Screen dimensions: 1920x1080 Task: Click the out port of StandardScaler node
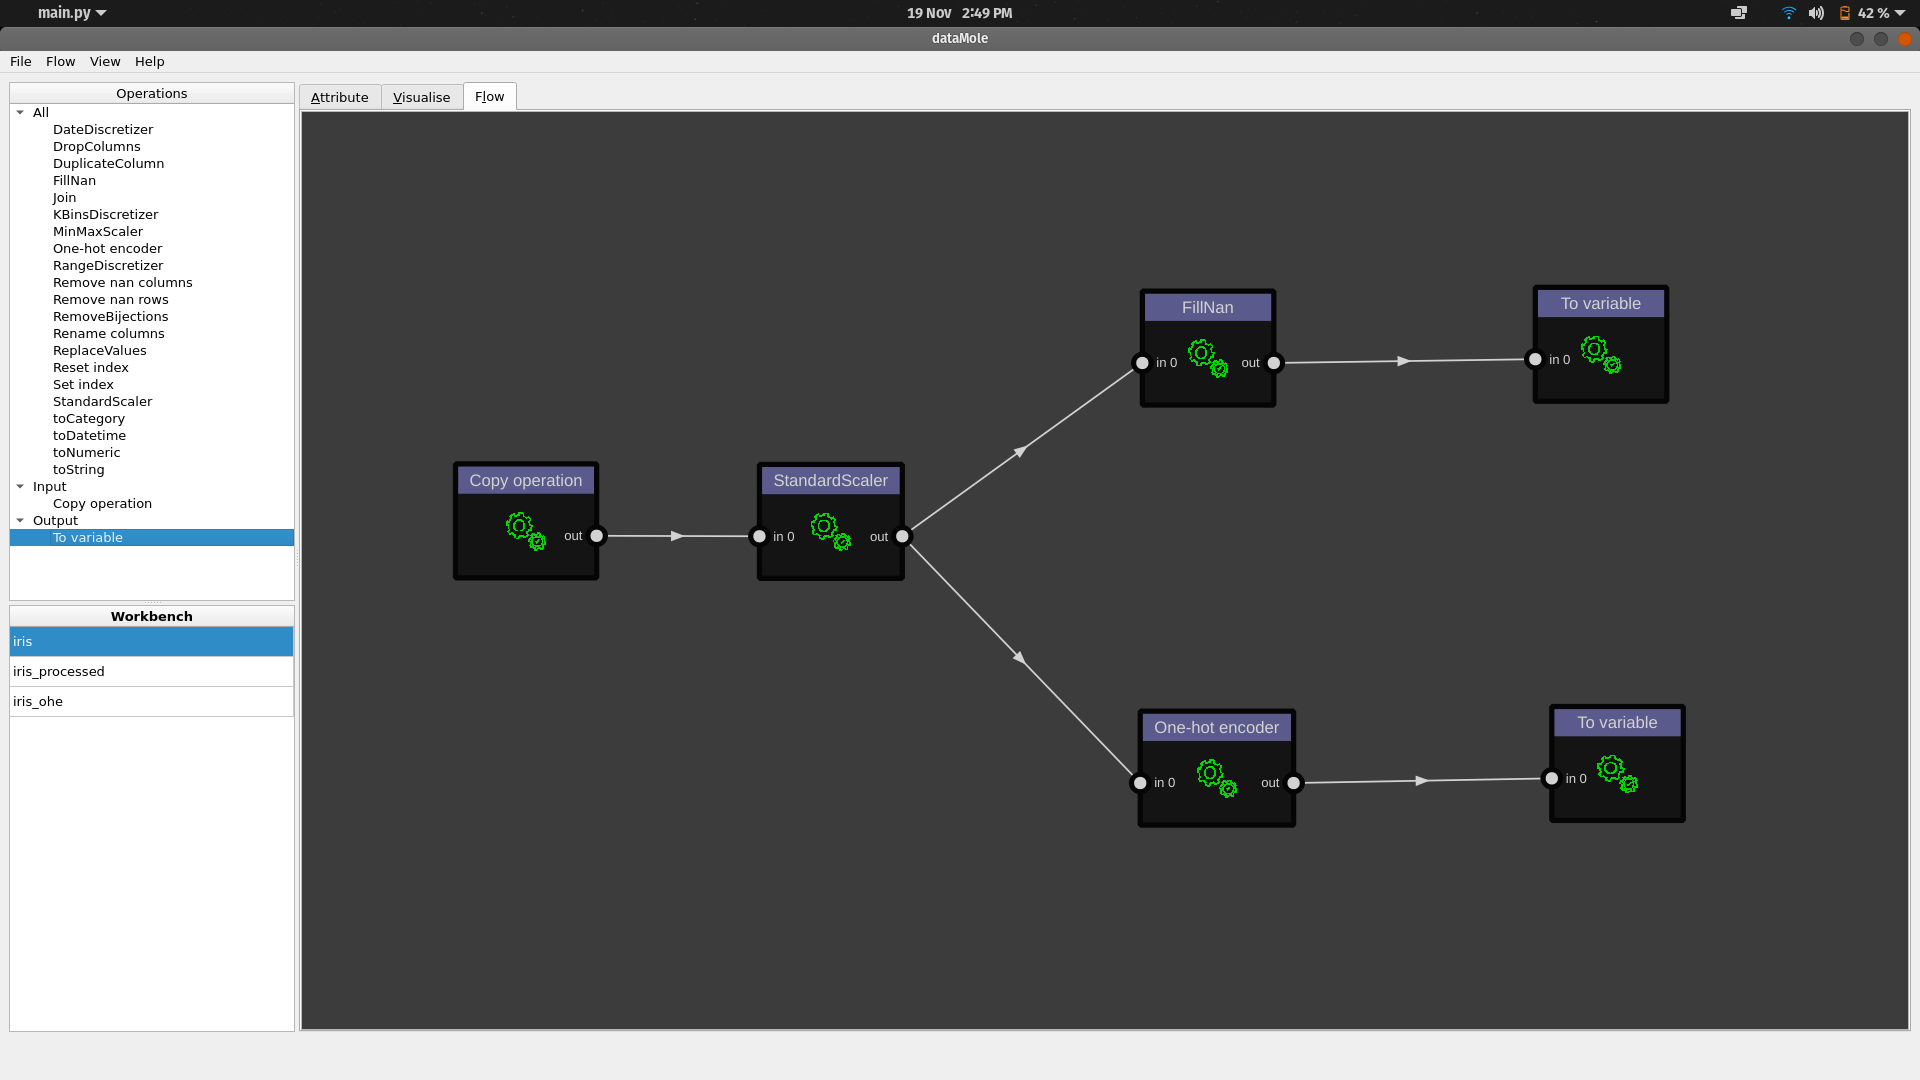pos(902,536)
